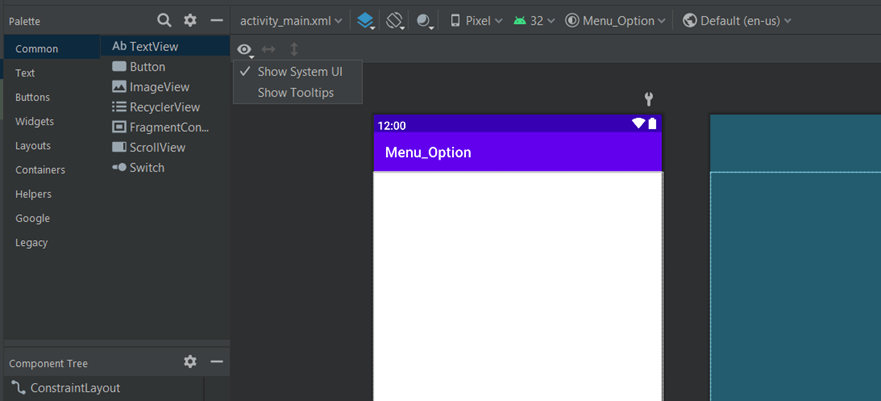Select the Legacy palette category

tap(52, 243)
